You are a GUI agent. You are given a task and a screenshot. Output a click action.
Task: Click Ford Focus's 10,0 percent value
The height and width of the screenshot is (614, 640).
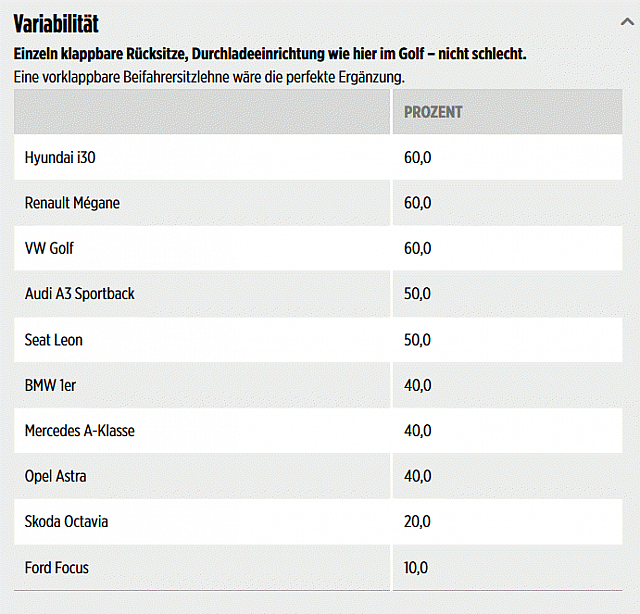click(416, 568)
